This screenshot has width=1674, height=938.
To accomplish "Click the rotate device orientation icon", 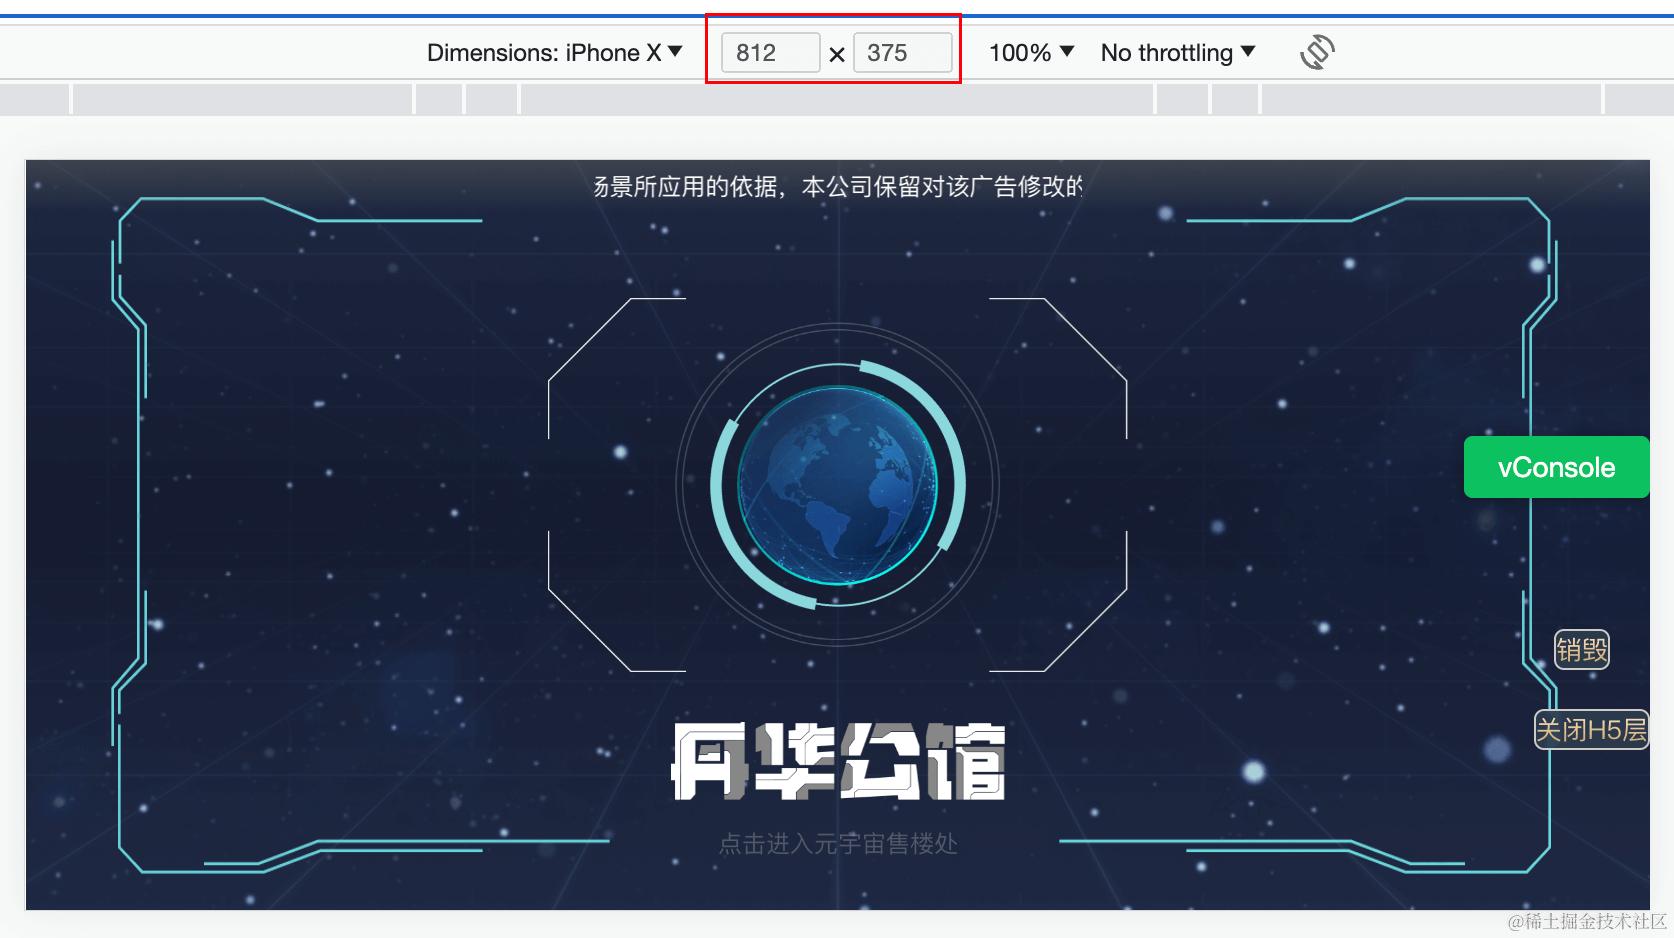I will tap(1317, 52).
